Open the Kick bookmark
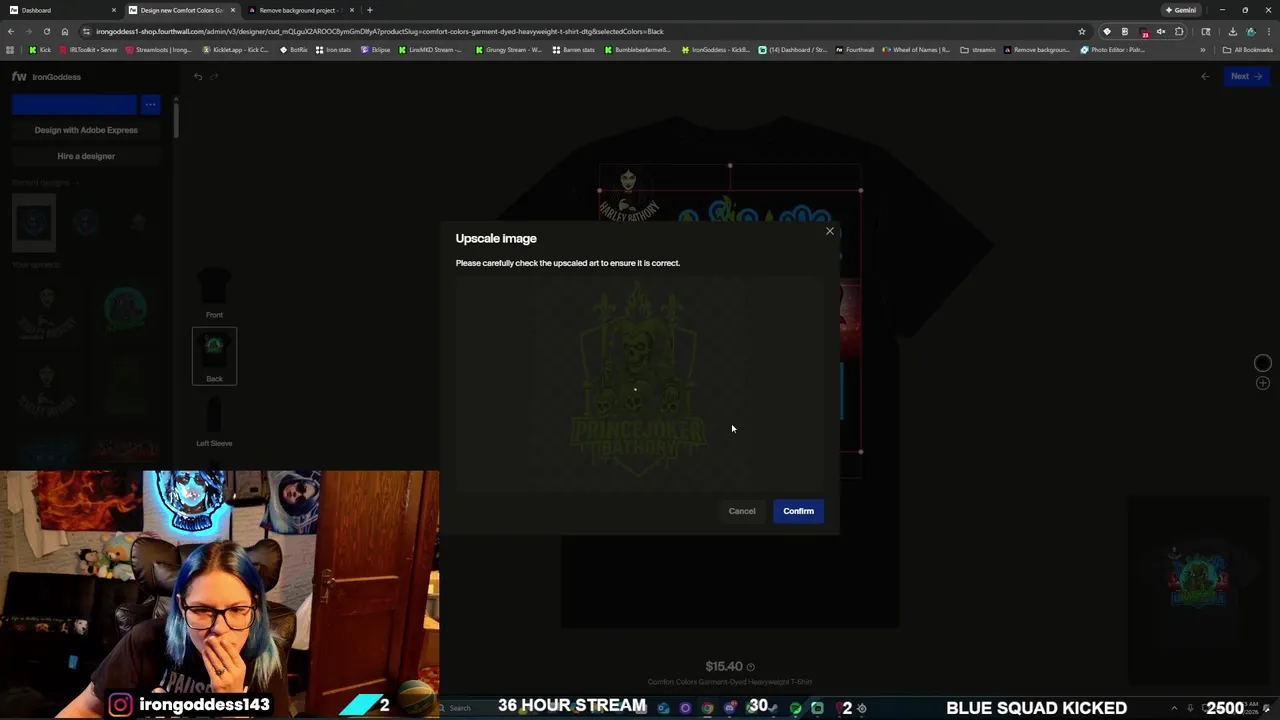The width and height of the screenshot is (1280, 720). coord(40,49)
